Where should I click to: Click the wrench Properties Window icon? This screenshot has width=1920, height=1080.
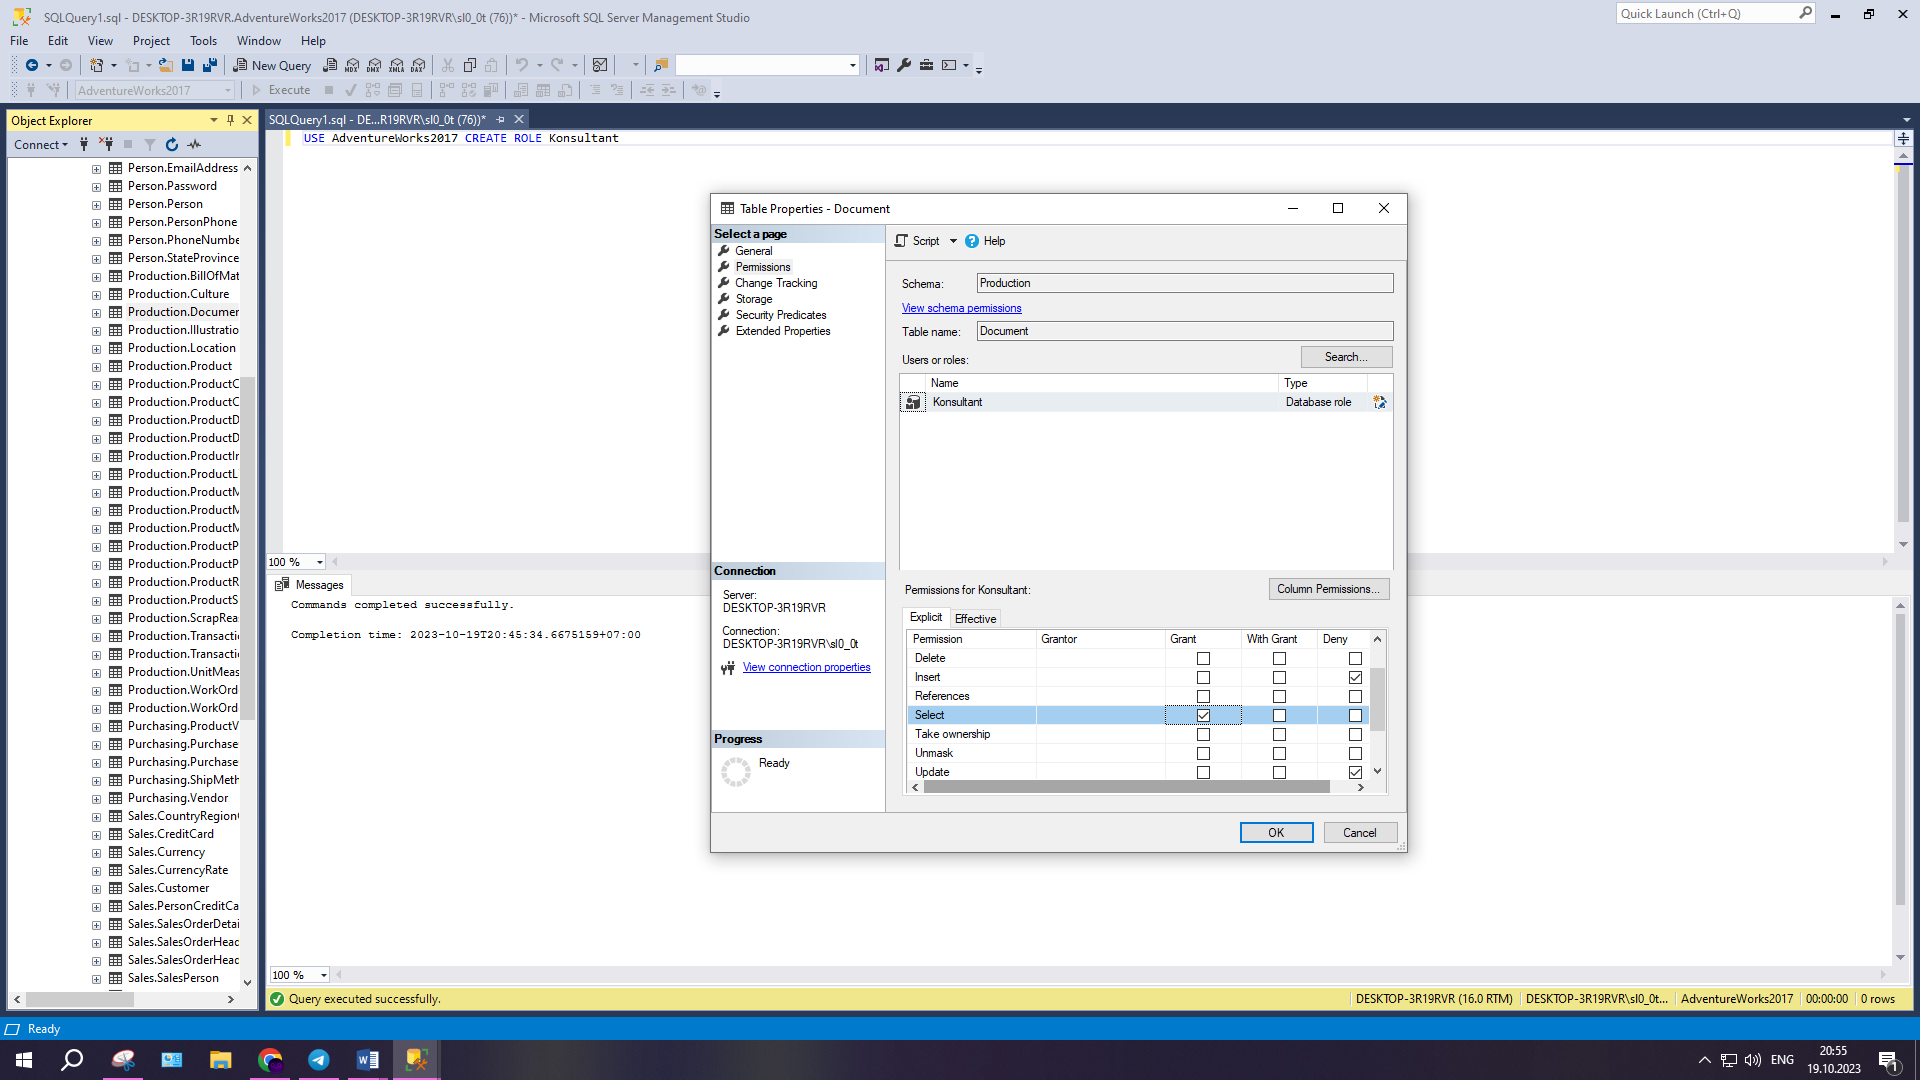[904, 65]
